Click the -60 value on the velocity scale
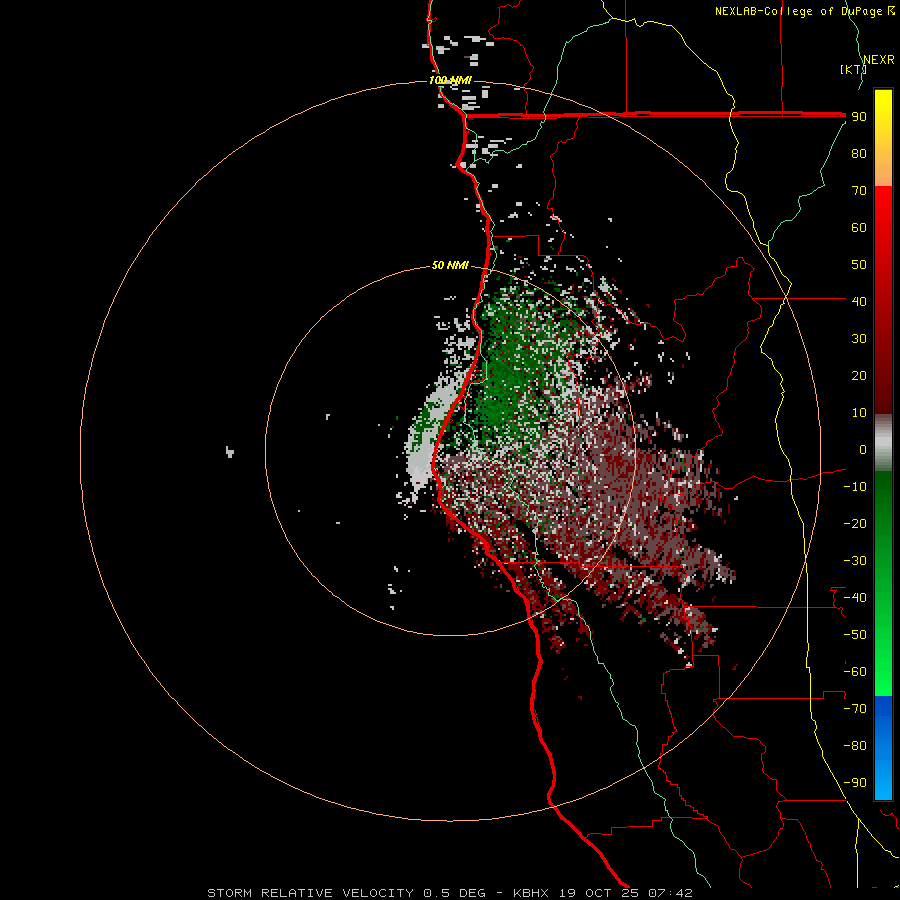900x900 pixels. (855, 672)
